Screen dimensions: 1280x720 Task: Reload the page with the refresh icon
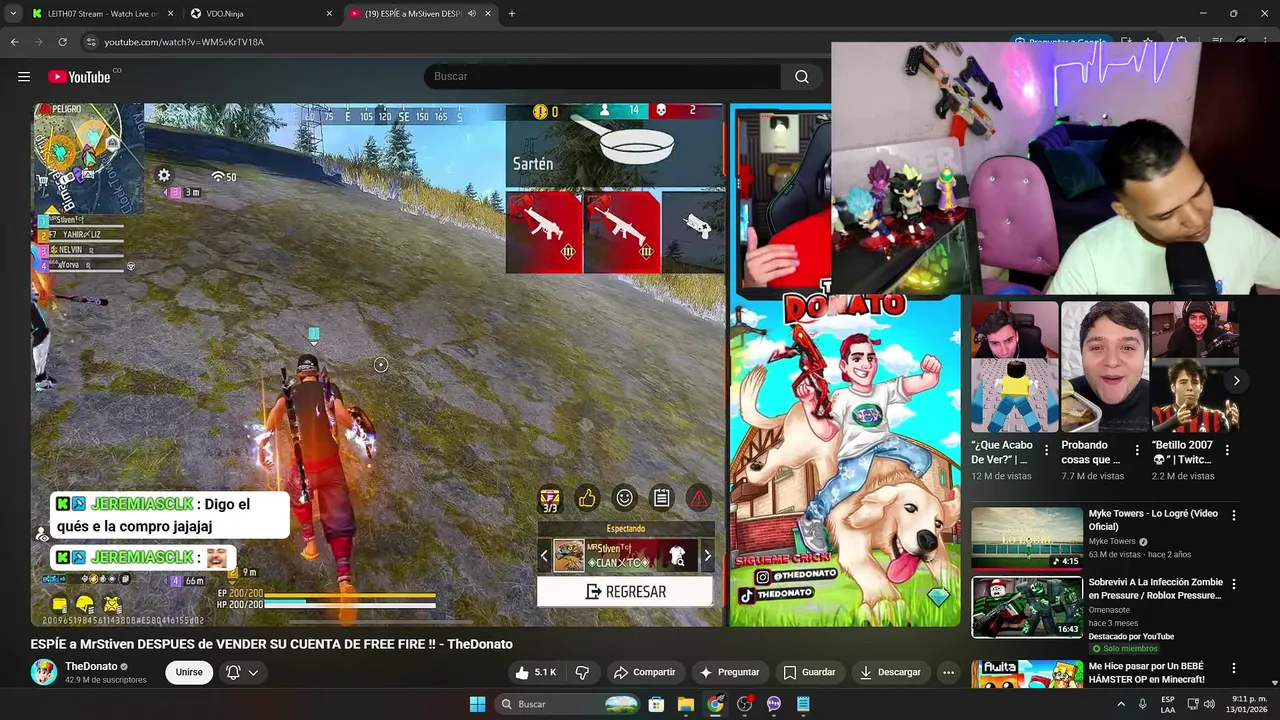(x=62, y=42)
